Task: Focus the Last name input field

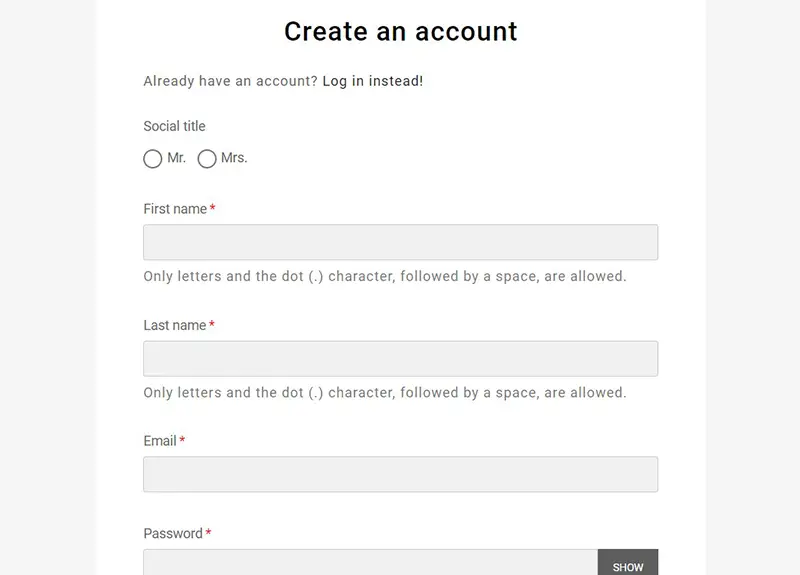Action: [401, 358]
